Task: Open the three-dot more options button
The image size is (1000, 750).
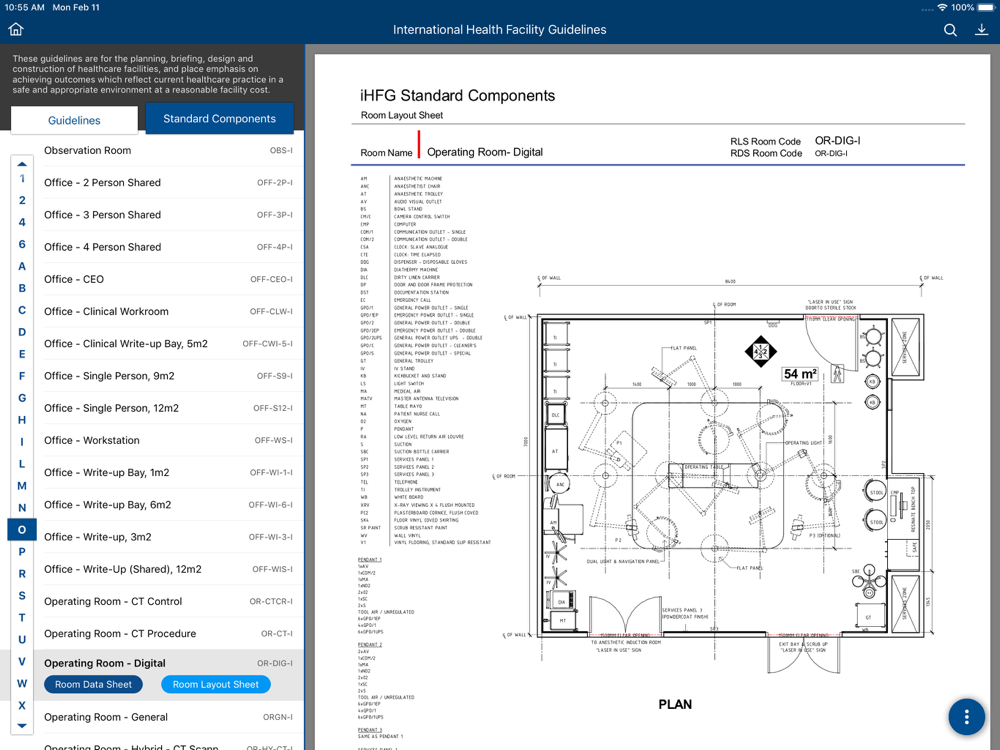Action: click(967, 717)
